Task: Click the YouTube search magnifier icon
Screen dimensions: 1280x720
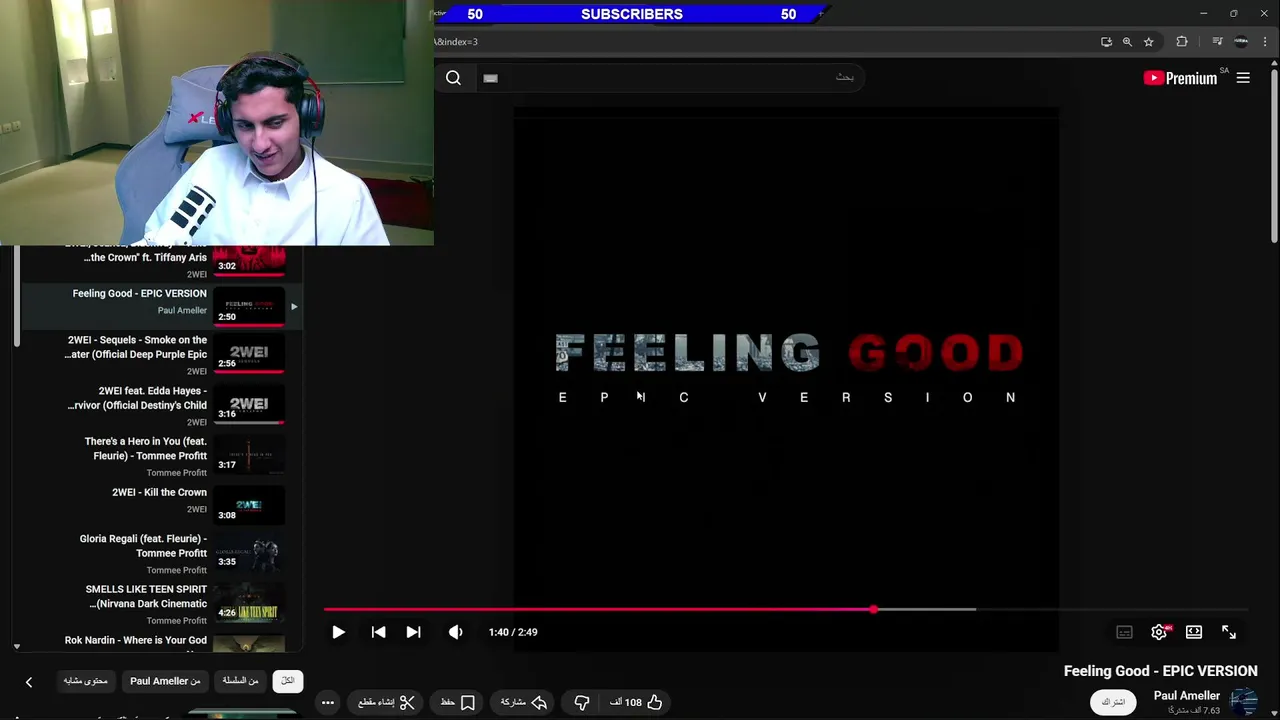Action: [453, 78]
